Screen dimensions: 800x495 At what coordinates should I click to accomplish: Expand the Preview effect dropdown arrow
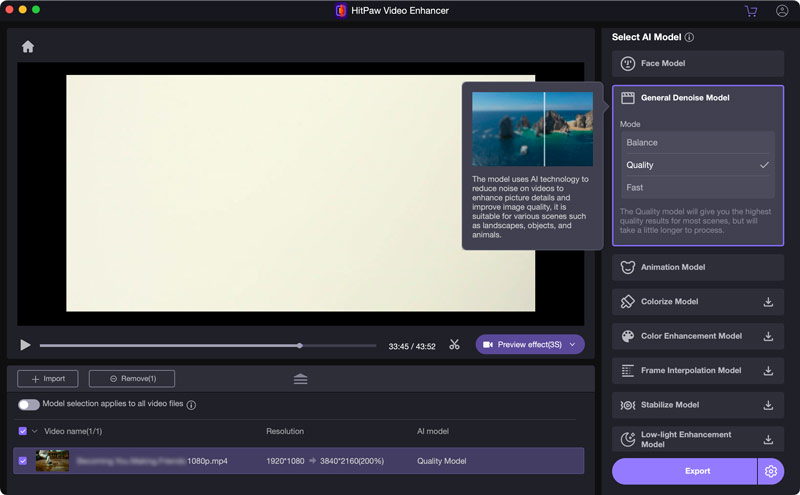point(573,345)
